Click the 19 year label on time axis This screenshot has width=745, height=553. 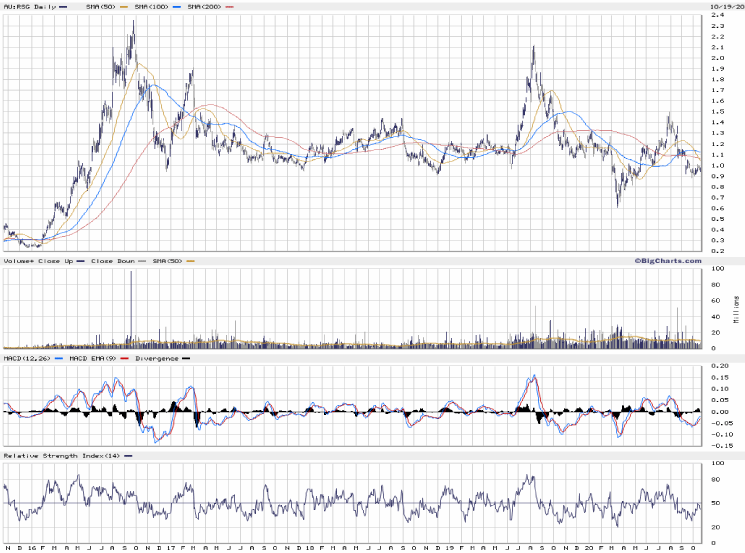coord(449,548)
